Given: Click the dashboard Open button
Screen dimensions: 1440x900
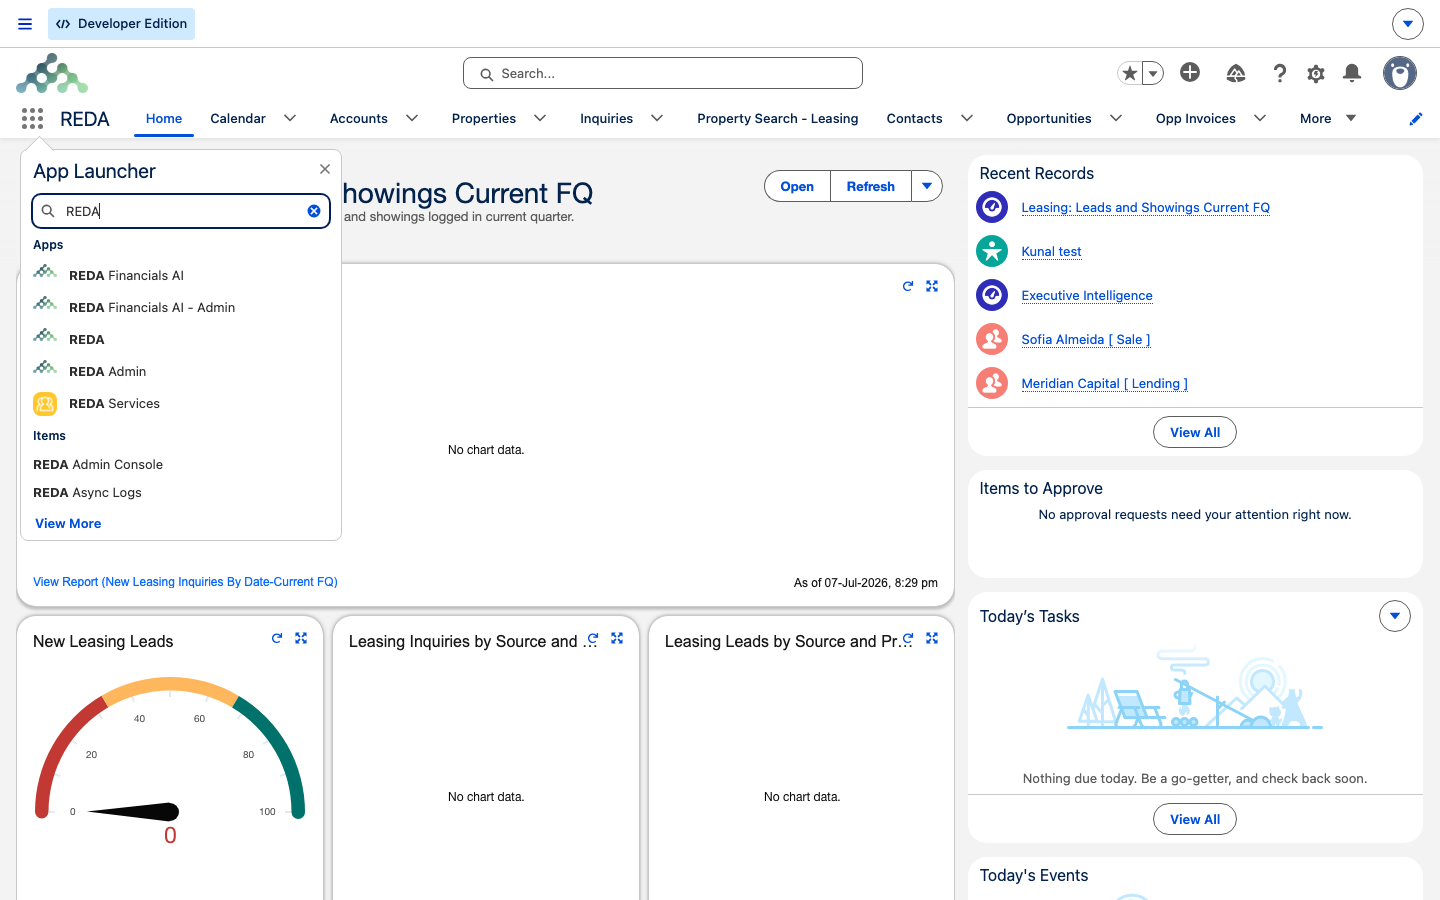Looking at the screenshot, I should coord(797,186).
